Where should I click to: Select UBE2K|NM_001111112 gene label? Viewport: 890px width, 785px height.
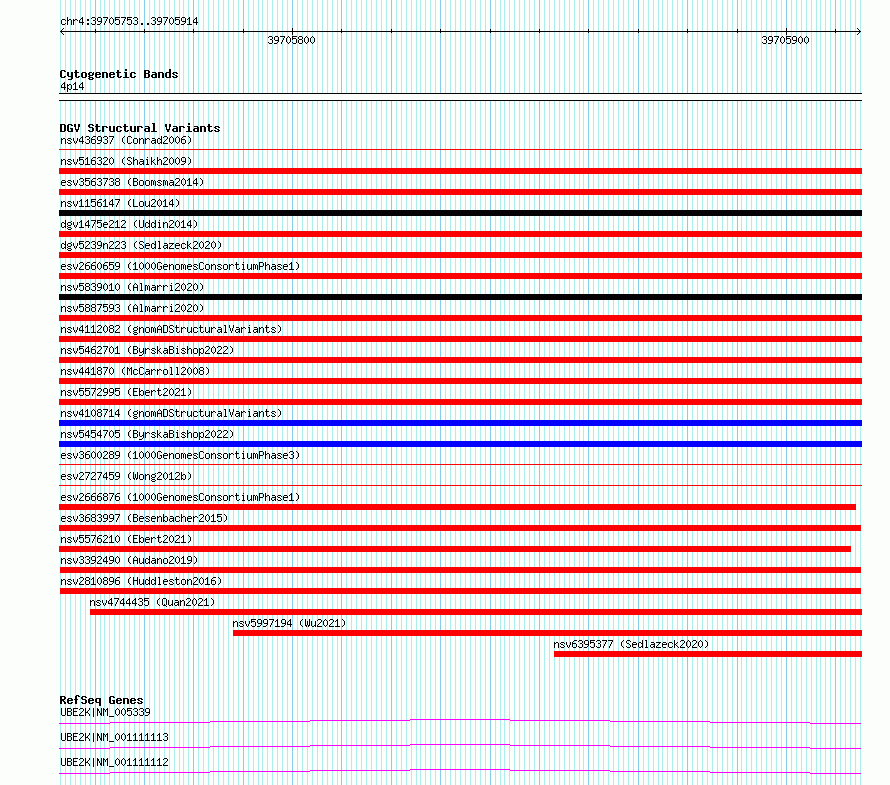point(114,762)
